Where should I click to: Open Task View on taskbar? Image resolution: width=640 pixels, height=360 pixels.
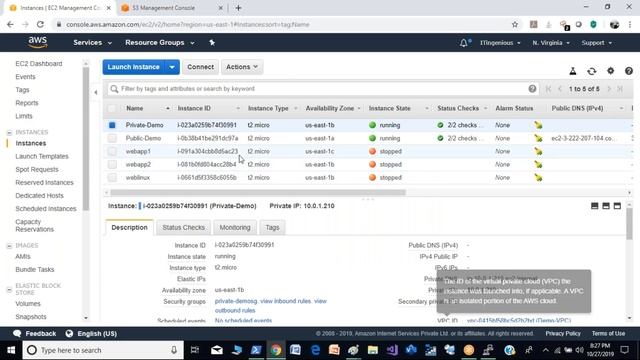click(195, 350)
